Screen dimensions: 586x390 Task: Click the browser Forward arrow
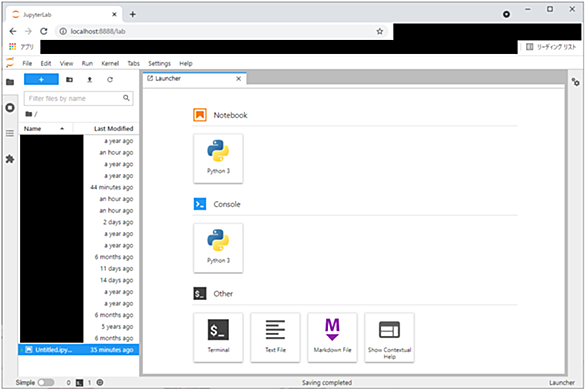pos(28,31)
